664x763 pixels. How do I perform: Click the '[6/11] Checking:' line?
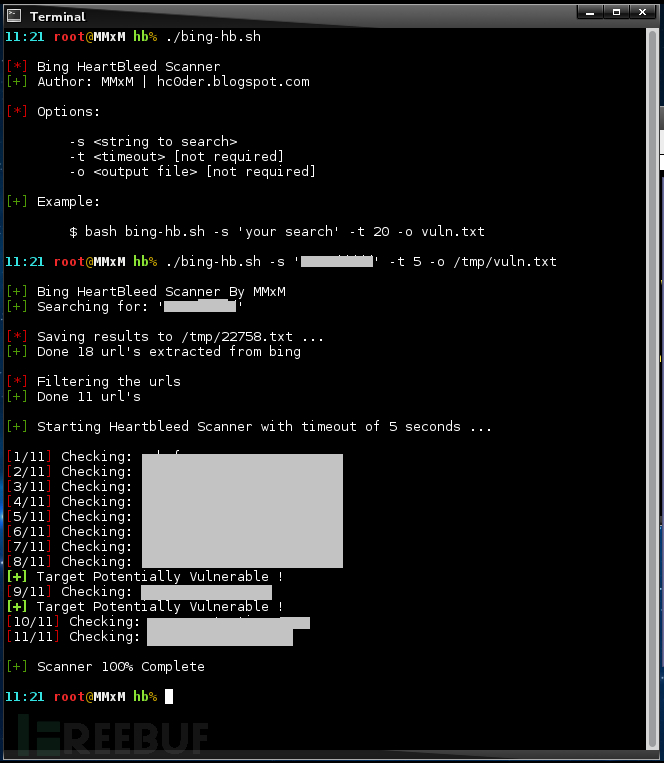point(69,532)
